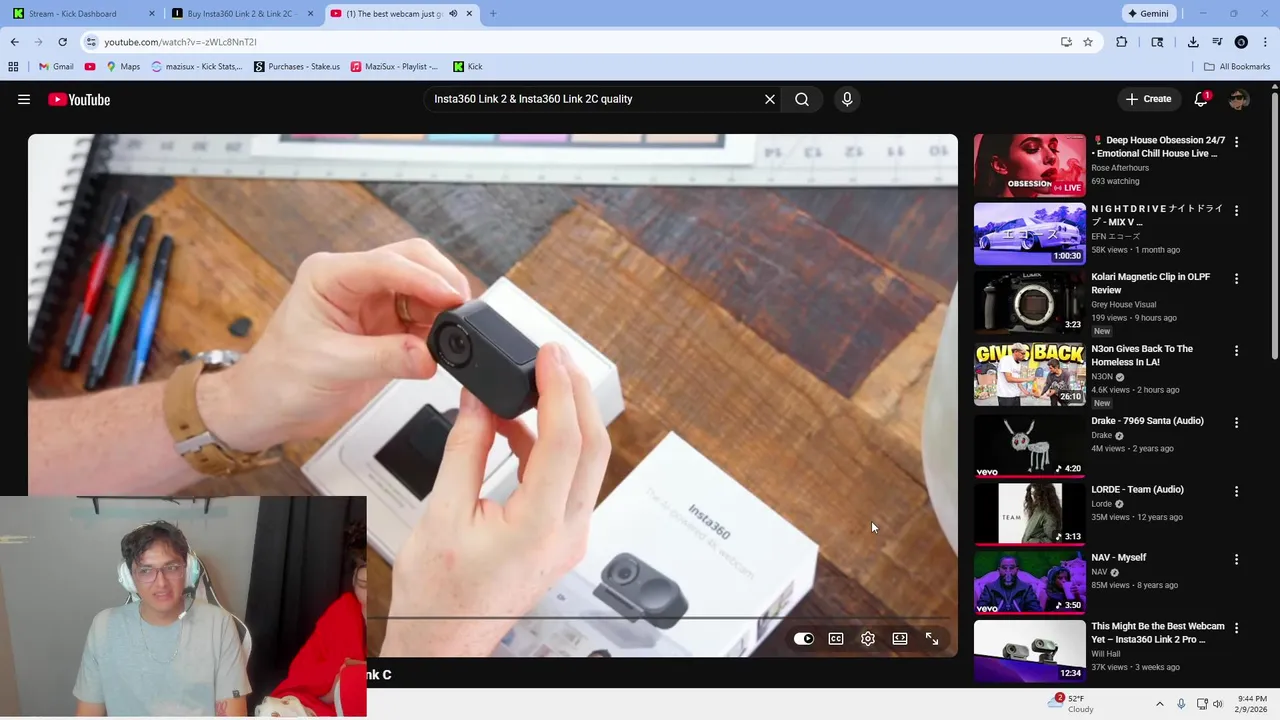Seek on the video progress bar
Image resolution: width=1280 pixels, height=720 pixels.
pos(660,618)
